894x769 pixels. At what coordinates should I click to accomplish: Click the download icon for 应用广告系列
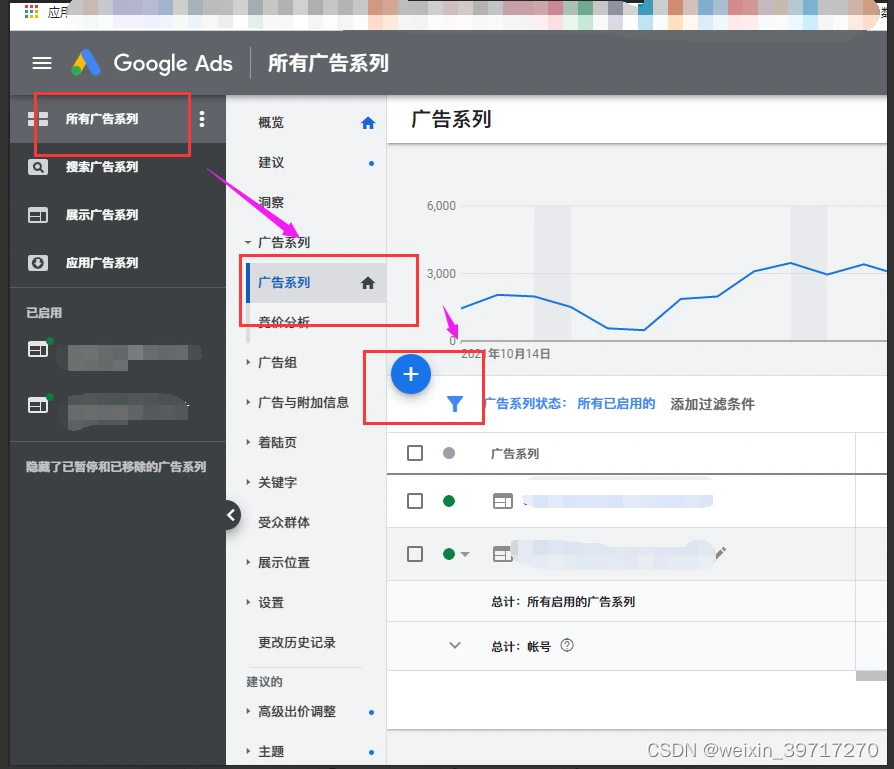(x=38, y=263)
